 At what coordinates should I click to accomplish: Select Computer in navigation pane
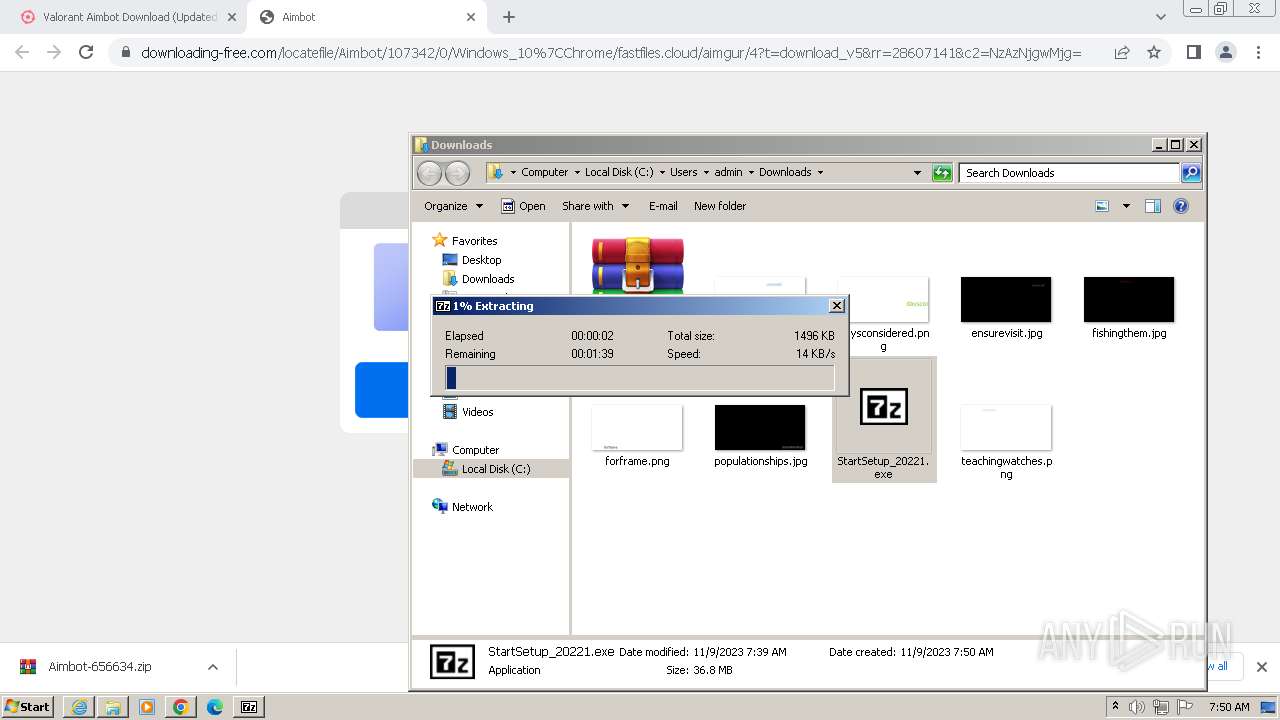point(475,450)
